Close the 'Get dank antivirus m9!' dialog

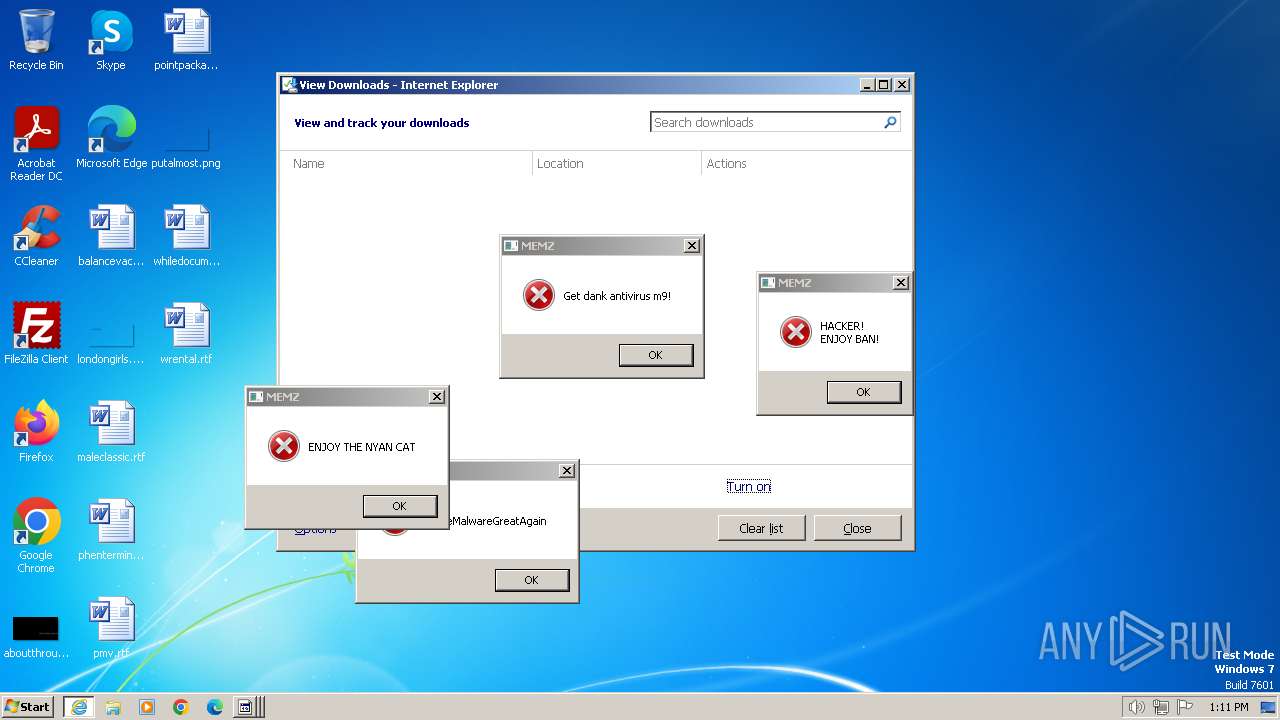[x=691, y=246]
